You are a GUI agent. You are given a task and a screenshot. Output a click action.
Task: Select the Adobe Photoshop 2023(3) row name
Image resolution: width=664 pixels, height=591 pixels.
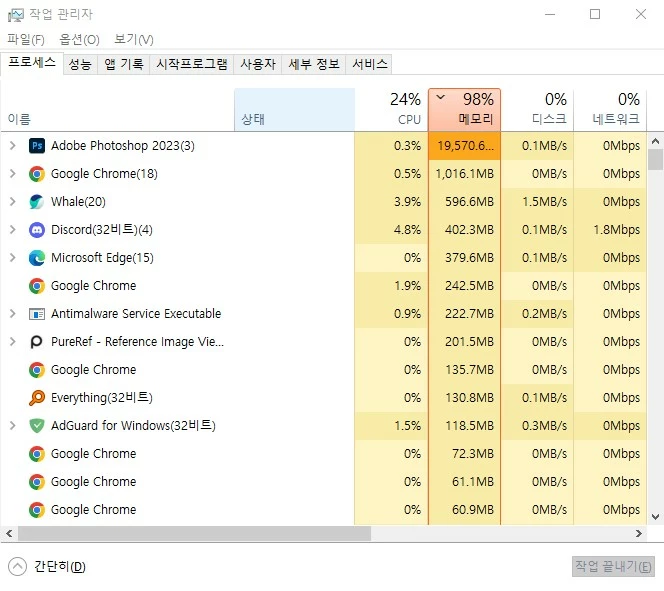pos(123,146)
